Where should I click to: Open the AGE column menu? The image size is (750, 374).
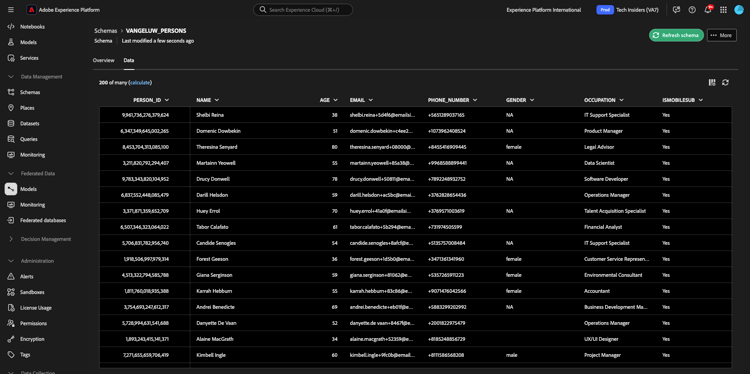[x=335, y=100]
